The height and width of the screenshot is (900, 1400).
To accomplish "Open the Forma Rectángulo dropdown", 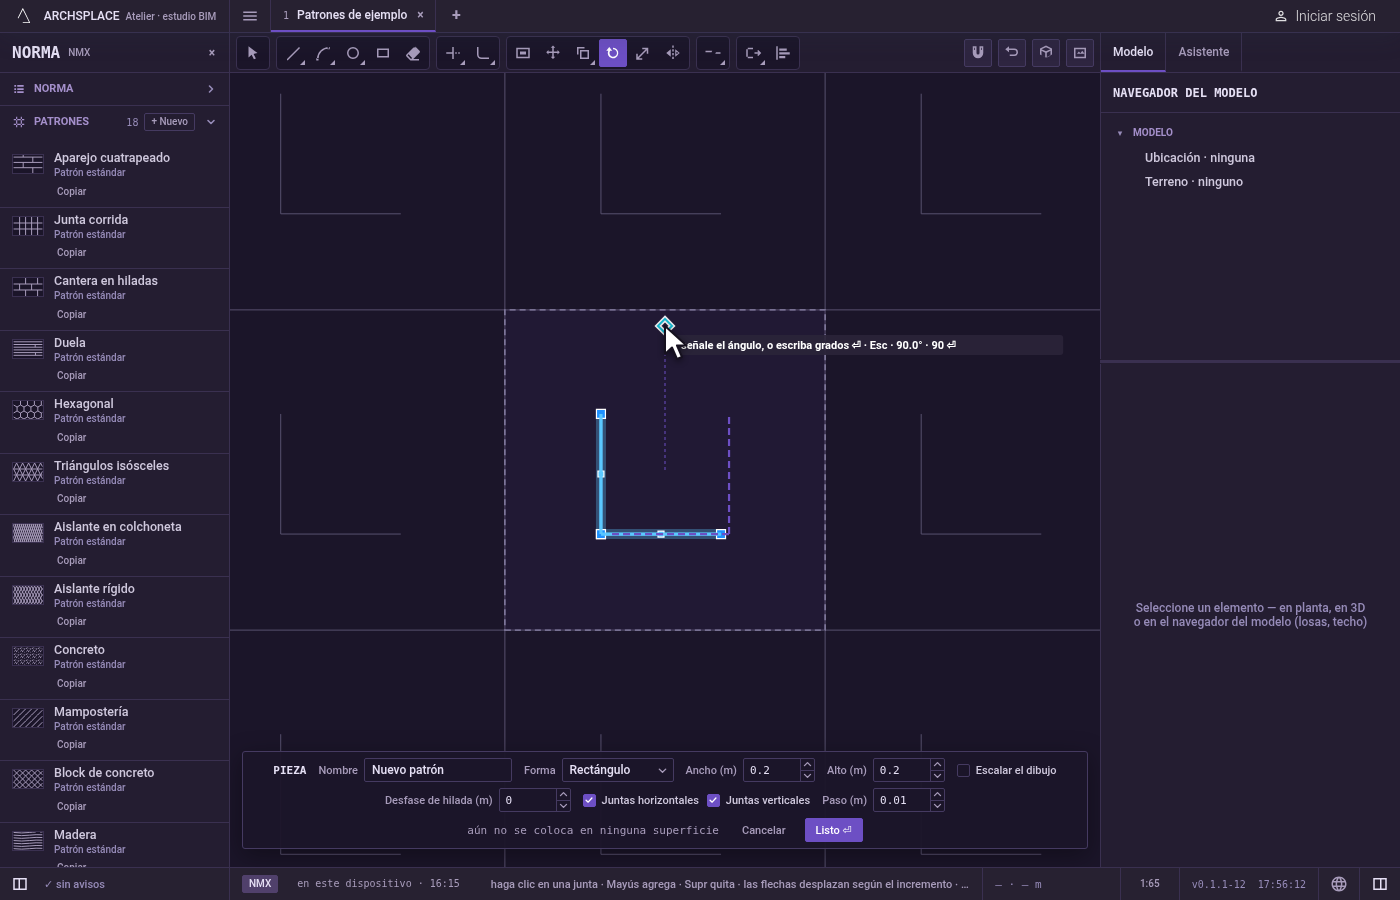I will (x=617, y=770).
